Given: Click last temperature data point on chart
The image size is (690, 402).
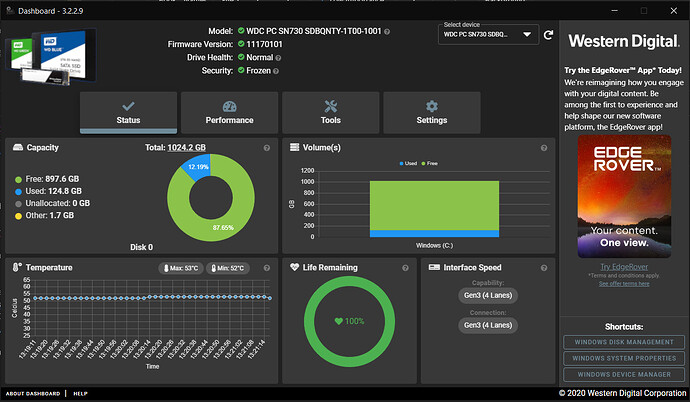Looking at the screenshot, I should [270, 298].
